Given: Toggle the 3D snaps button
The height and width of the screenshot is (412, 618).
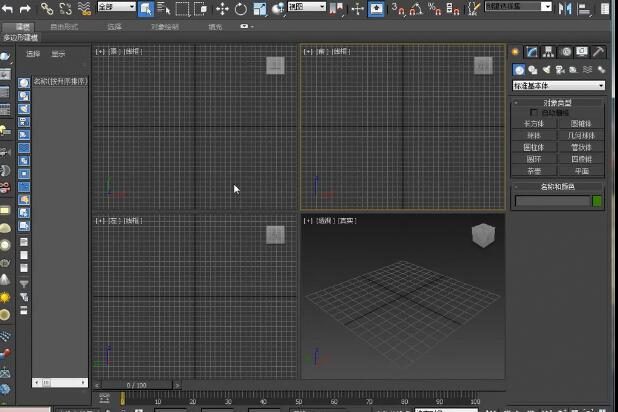Looking at the screenshot, I should tap(399, 8).
